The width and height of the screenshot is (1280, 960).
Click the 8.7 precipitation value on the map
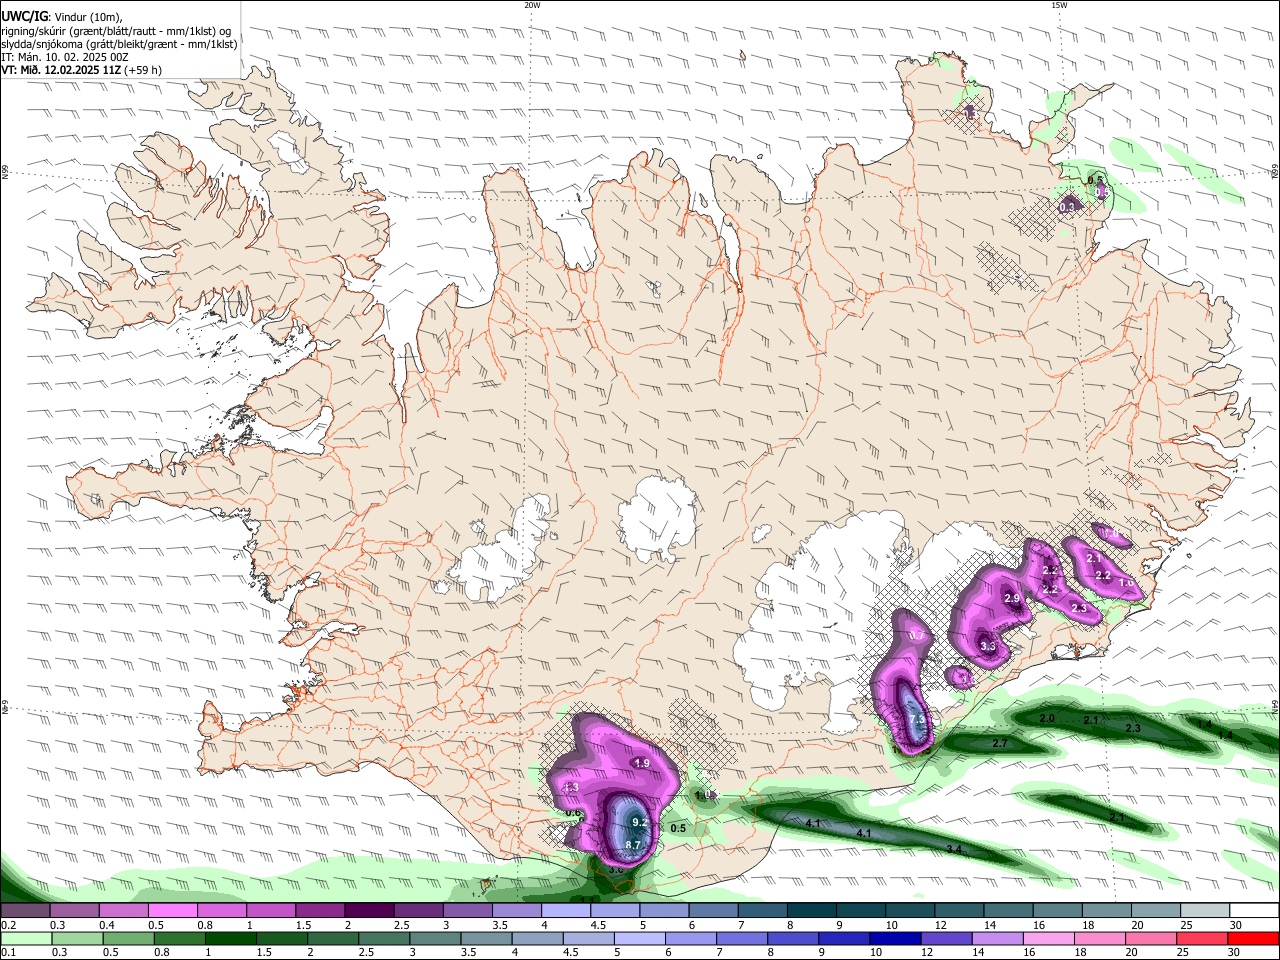632,845
